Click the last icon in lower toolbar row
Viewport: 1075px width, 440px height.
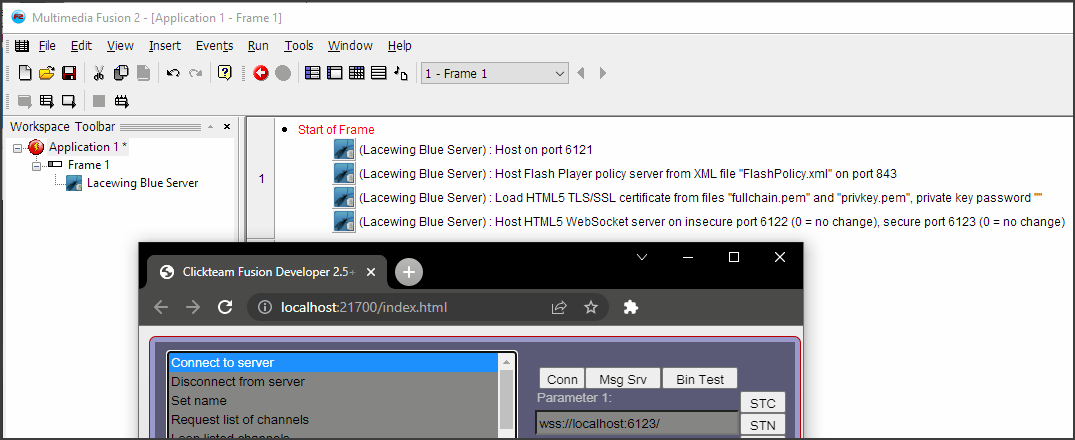point(121,101)
